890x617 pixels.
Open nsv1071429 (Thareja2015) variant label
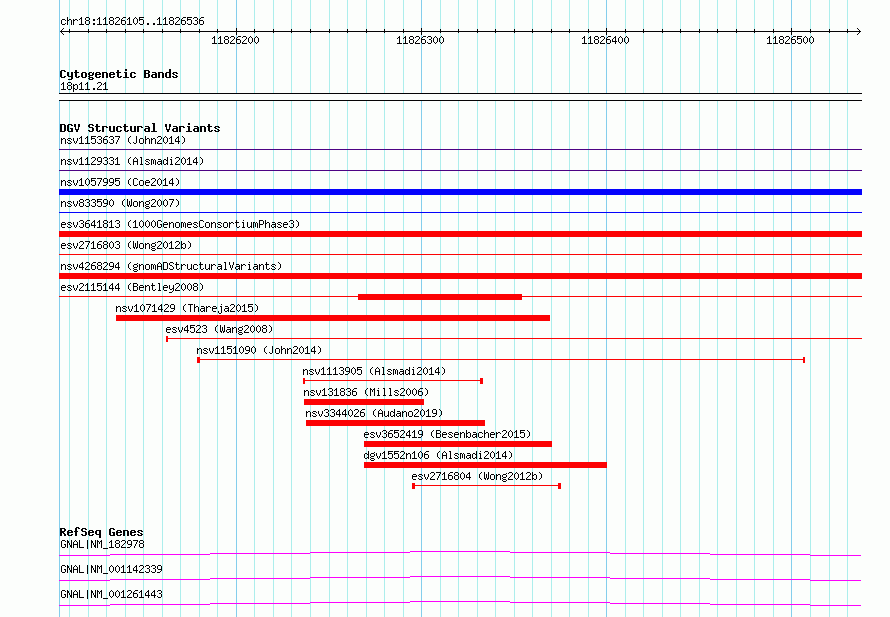coord(187,308)
